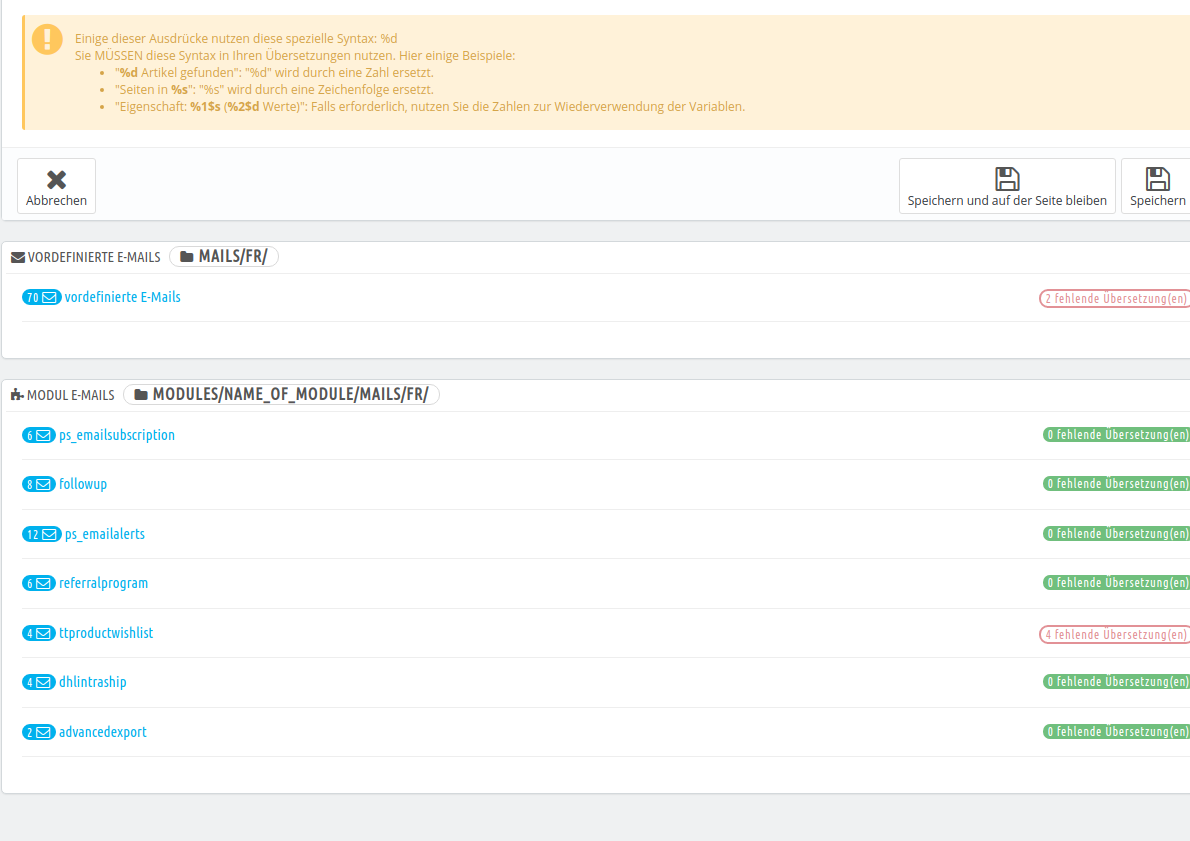The height and width of the screenshot is (841, 1190).
Task: Expand the ps_emailsubscription module mails
Action: coord(117,435)
